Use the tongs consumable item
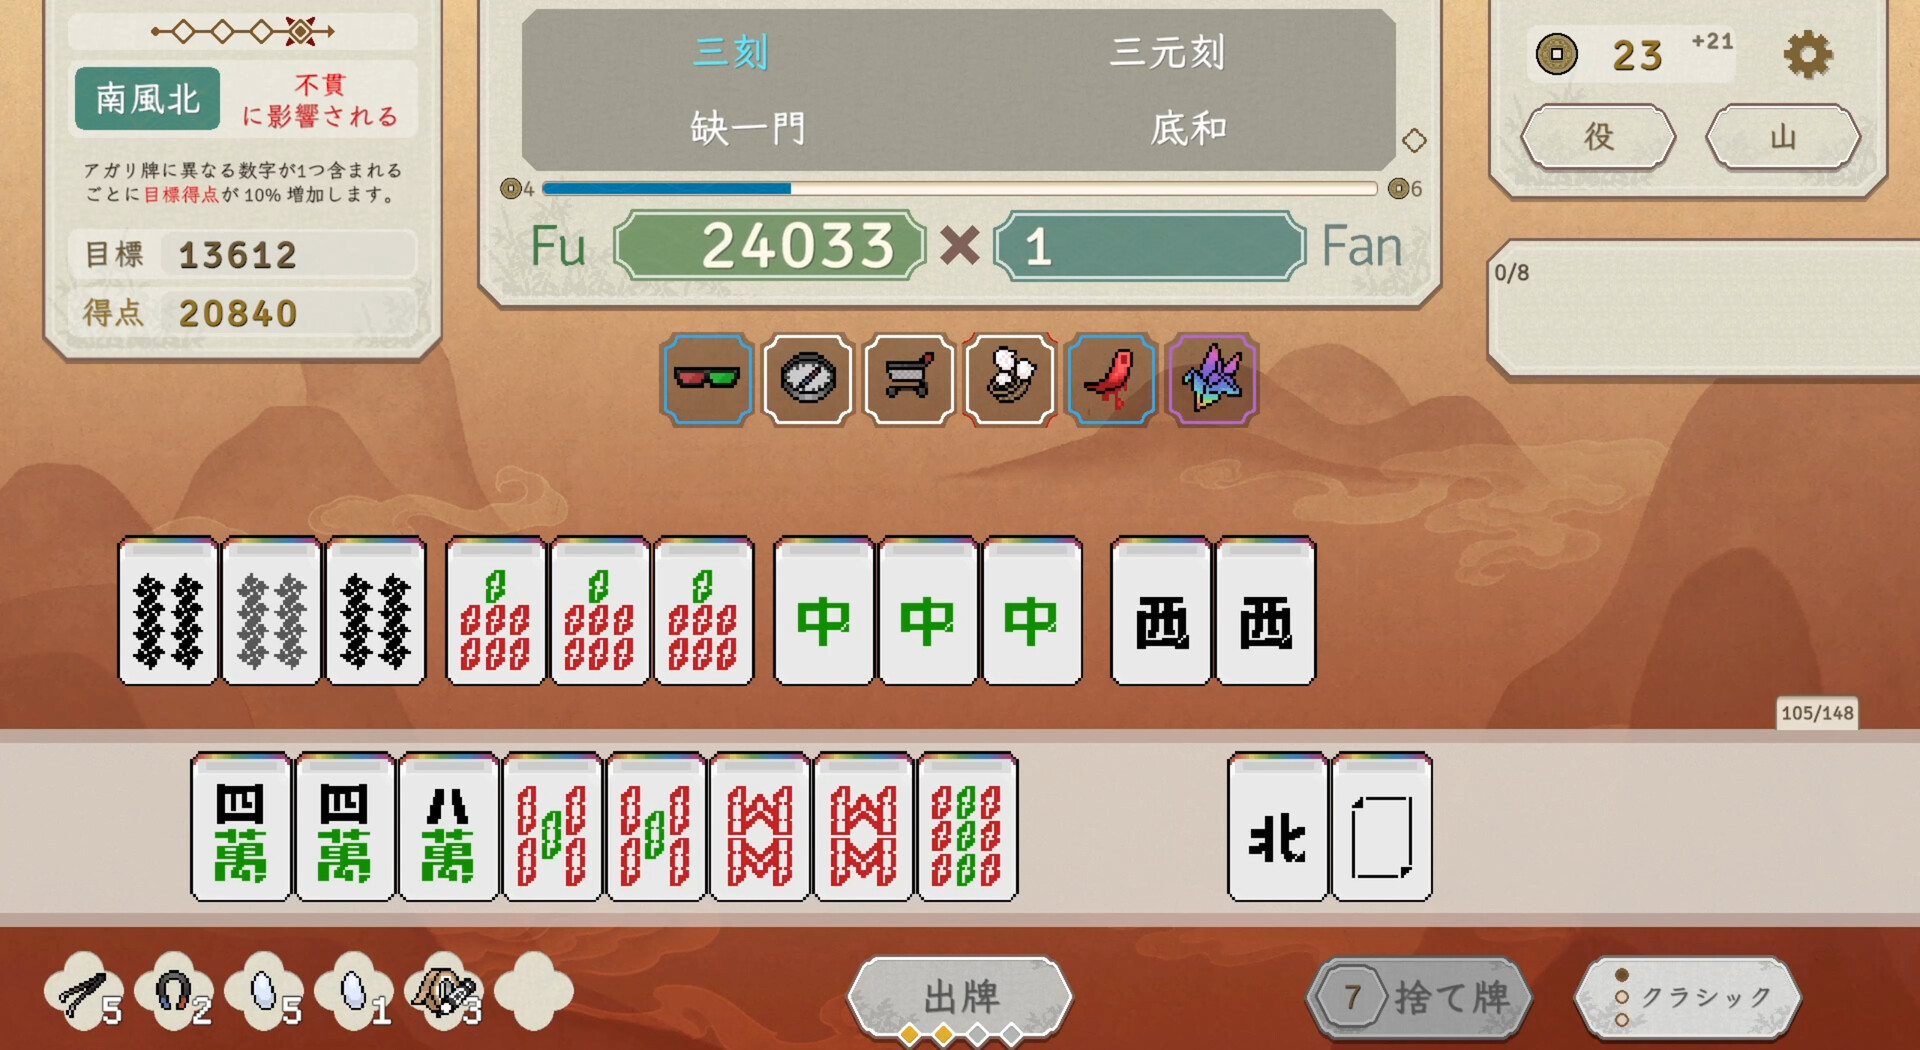Viewport: 1920px width, 1050px height. tap(85, 991)
